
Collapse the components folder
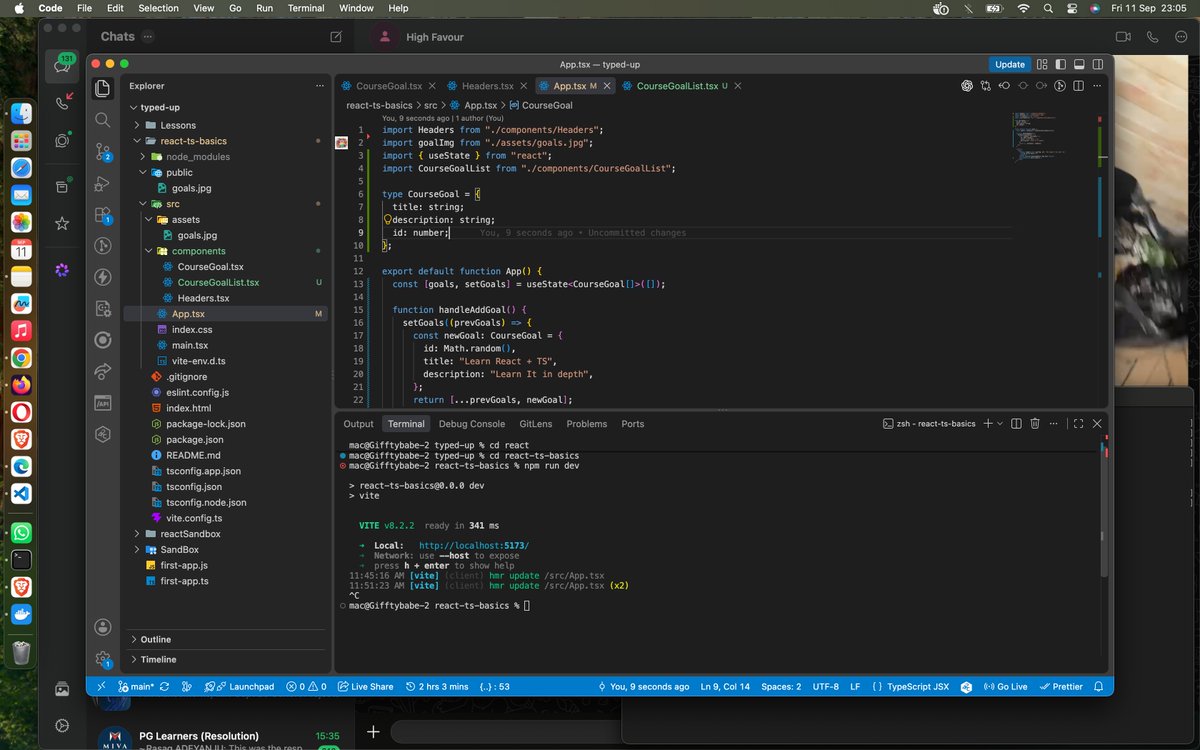[225, 251]
